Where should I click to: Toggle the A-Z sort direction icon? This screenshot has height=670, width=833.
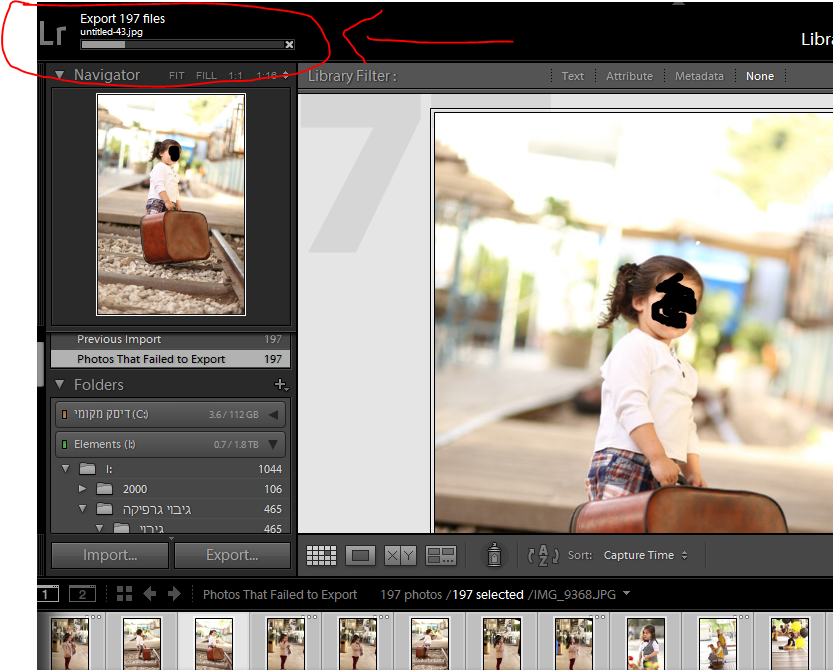point(543,555)
